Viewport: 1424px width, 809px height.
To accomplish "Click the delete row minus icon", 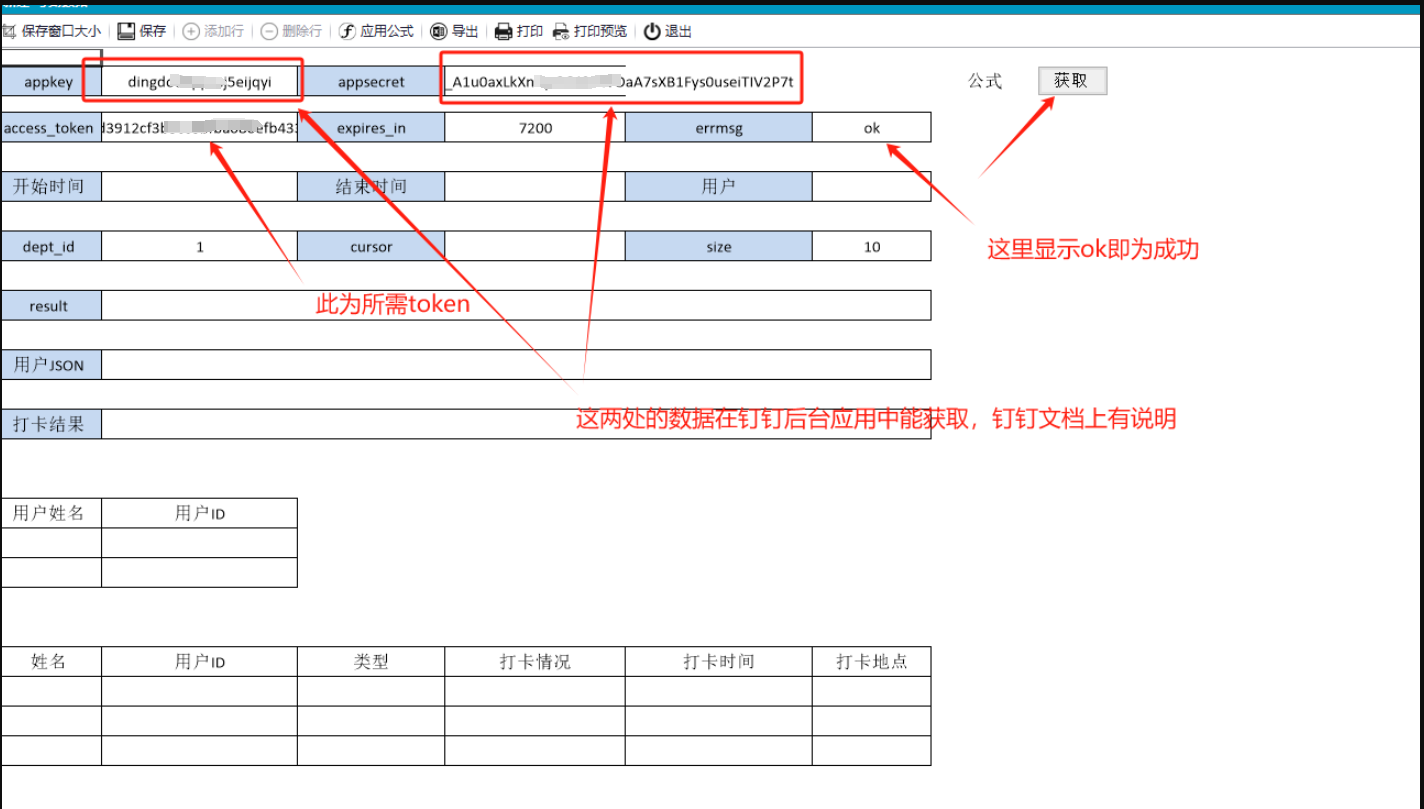I will point(269,31).
